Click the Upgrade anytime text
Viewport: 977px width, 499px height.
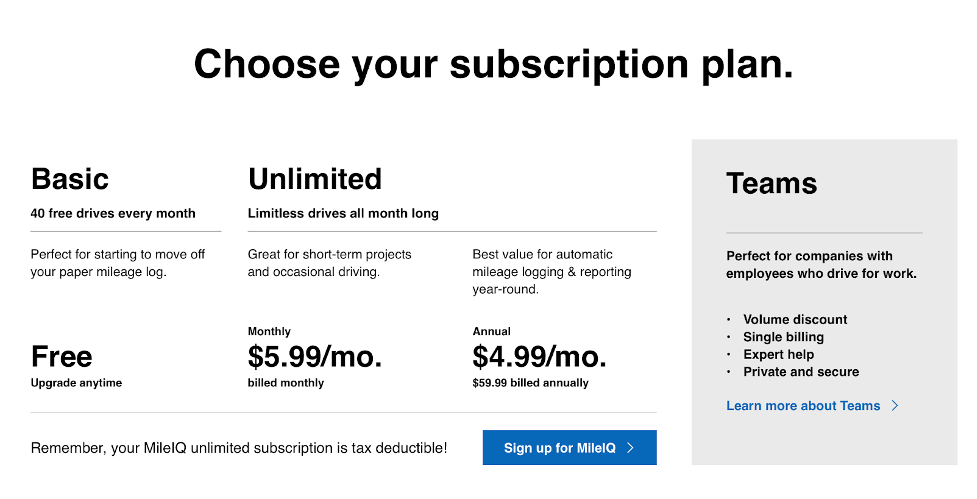click(x=76, y=383)
